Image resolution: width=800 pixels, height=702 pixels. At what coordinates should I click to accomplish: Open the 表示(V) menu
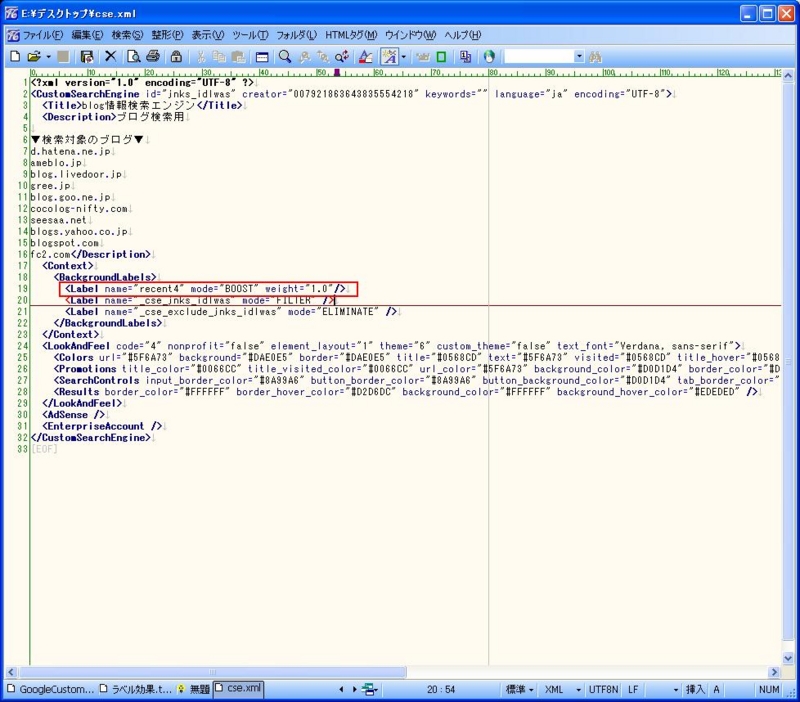pos(208,35)
